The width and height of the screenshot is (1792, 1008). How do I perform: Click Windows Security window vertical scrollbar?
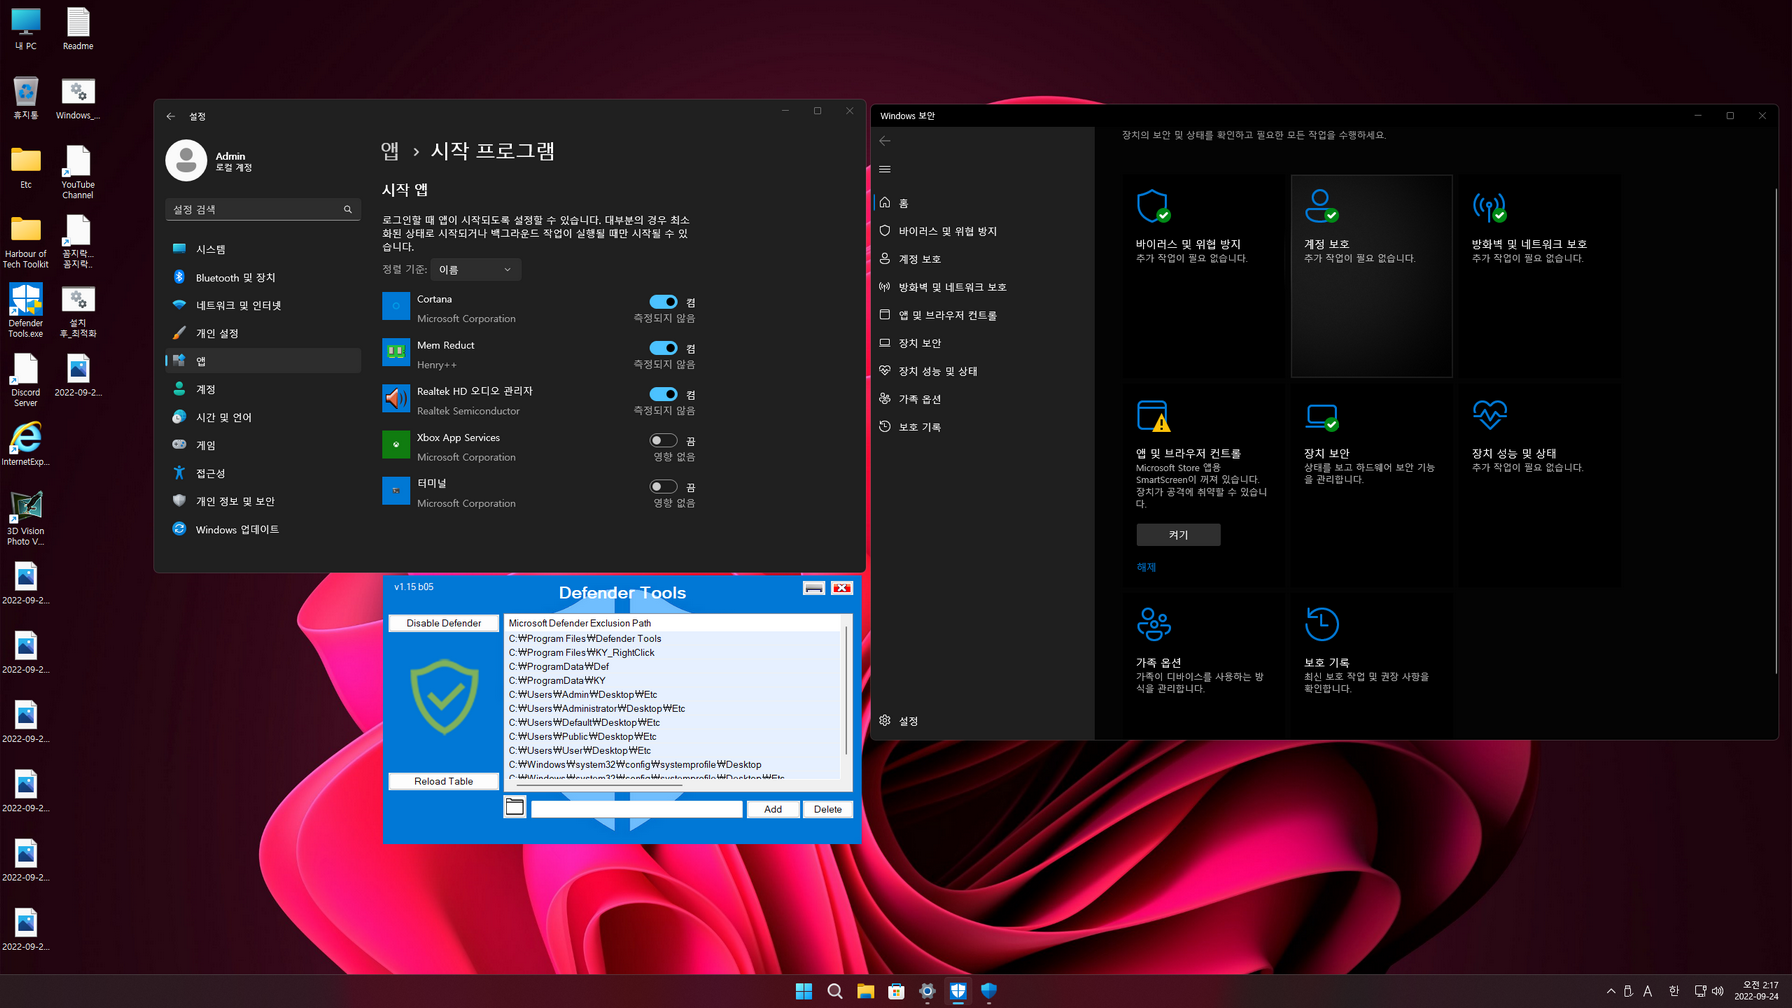point(1775,430)
